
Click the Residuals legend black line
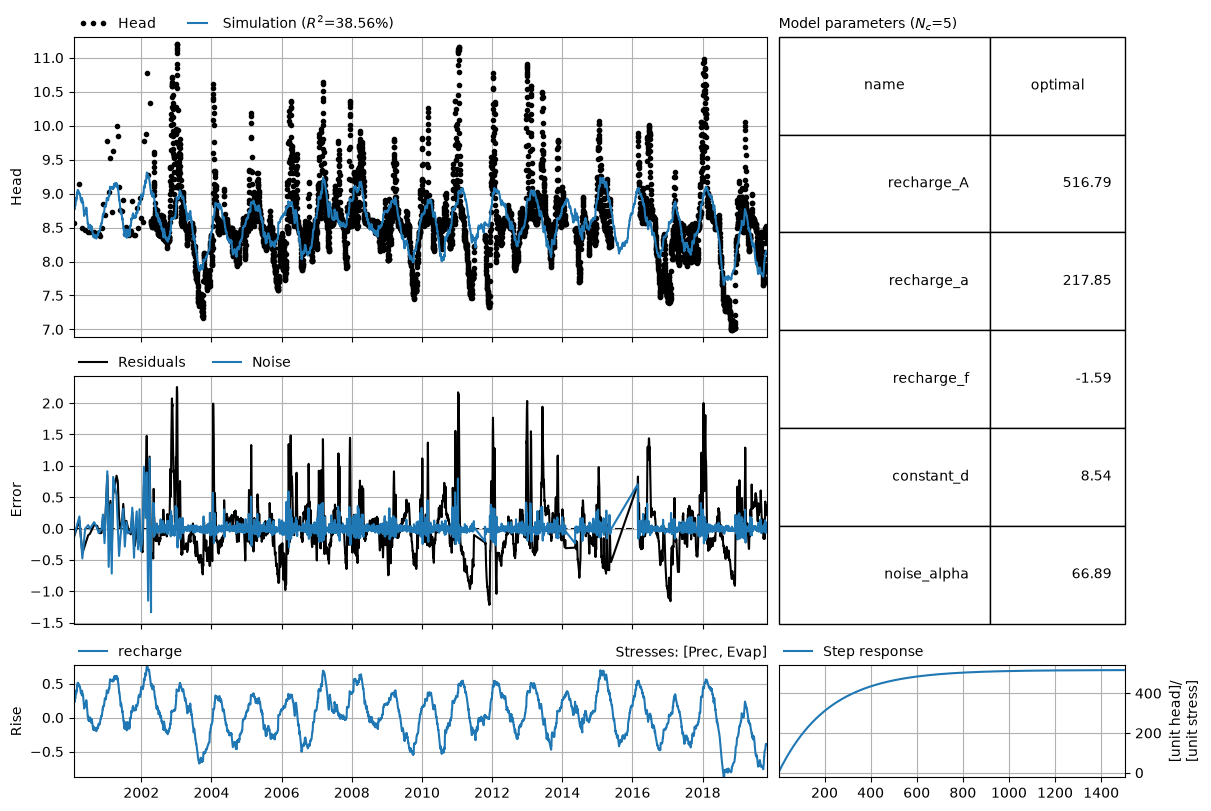coord(93,362)
